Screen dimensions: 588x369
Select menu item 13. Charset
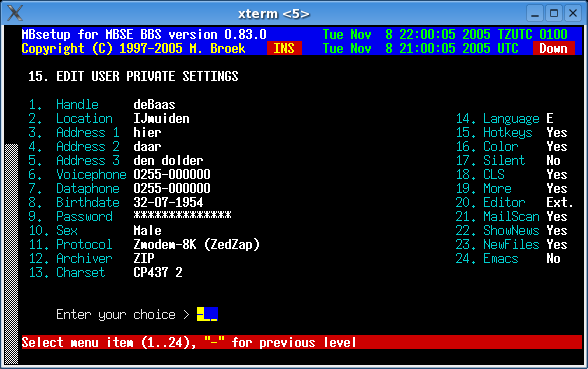(67, 272)
